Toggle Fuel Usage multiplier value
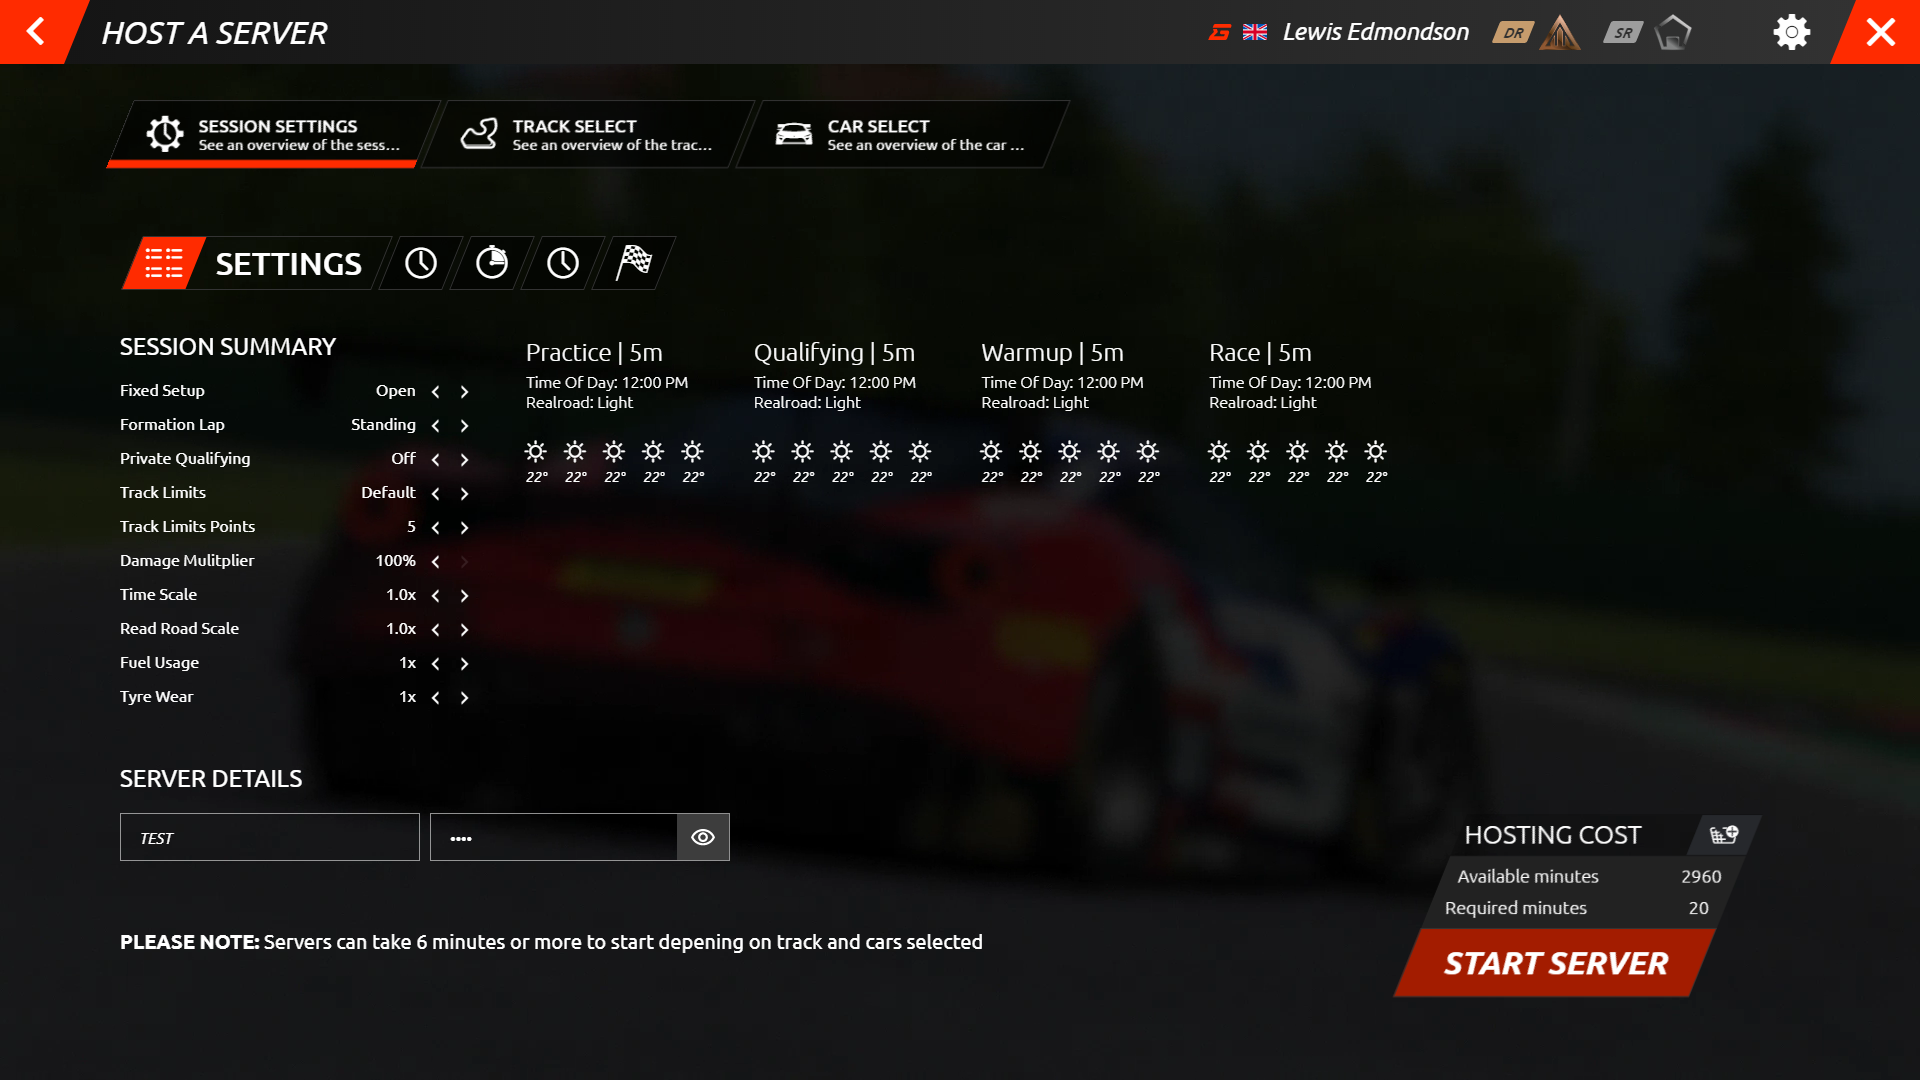 (x=464, y=663)
